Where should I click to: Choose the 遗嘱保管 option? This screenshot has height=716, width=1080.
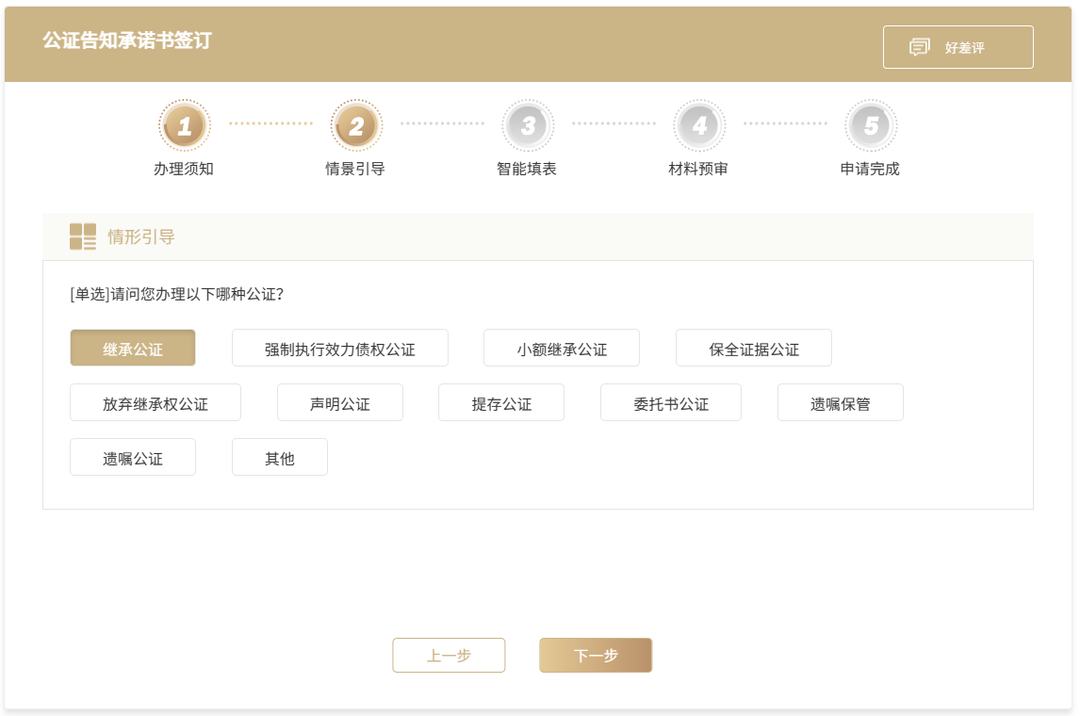point(840,403)
